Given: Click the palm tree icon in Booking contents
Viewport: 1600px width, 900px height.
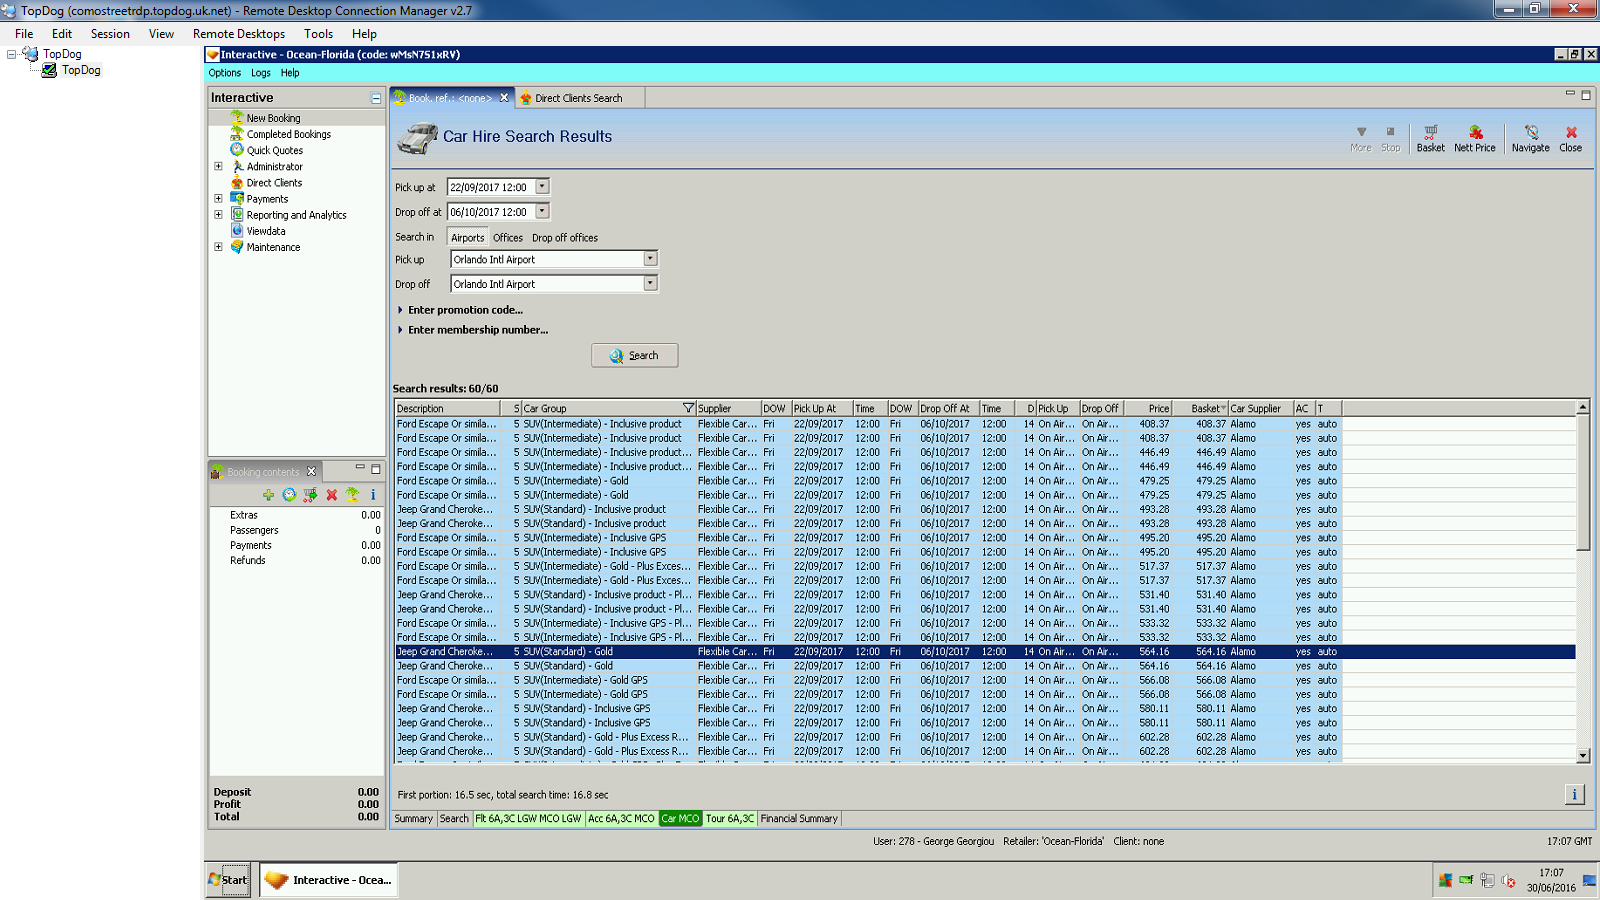Looking at the screenshot, I should pos(352,495).
